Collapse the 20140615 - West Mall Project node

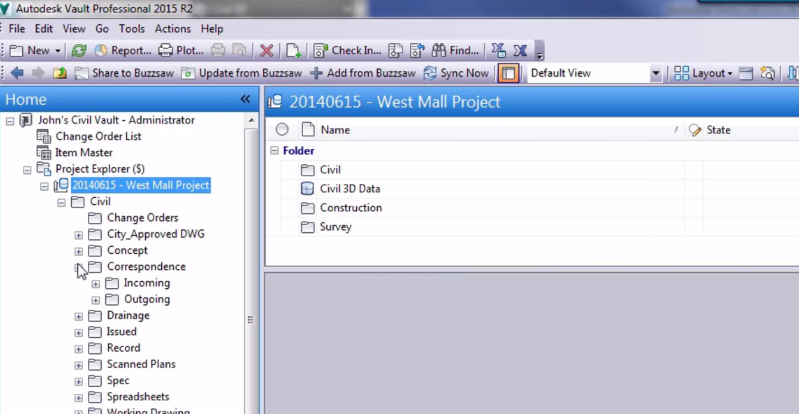[x=44, y=187]
